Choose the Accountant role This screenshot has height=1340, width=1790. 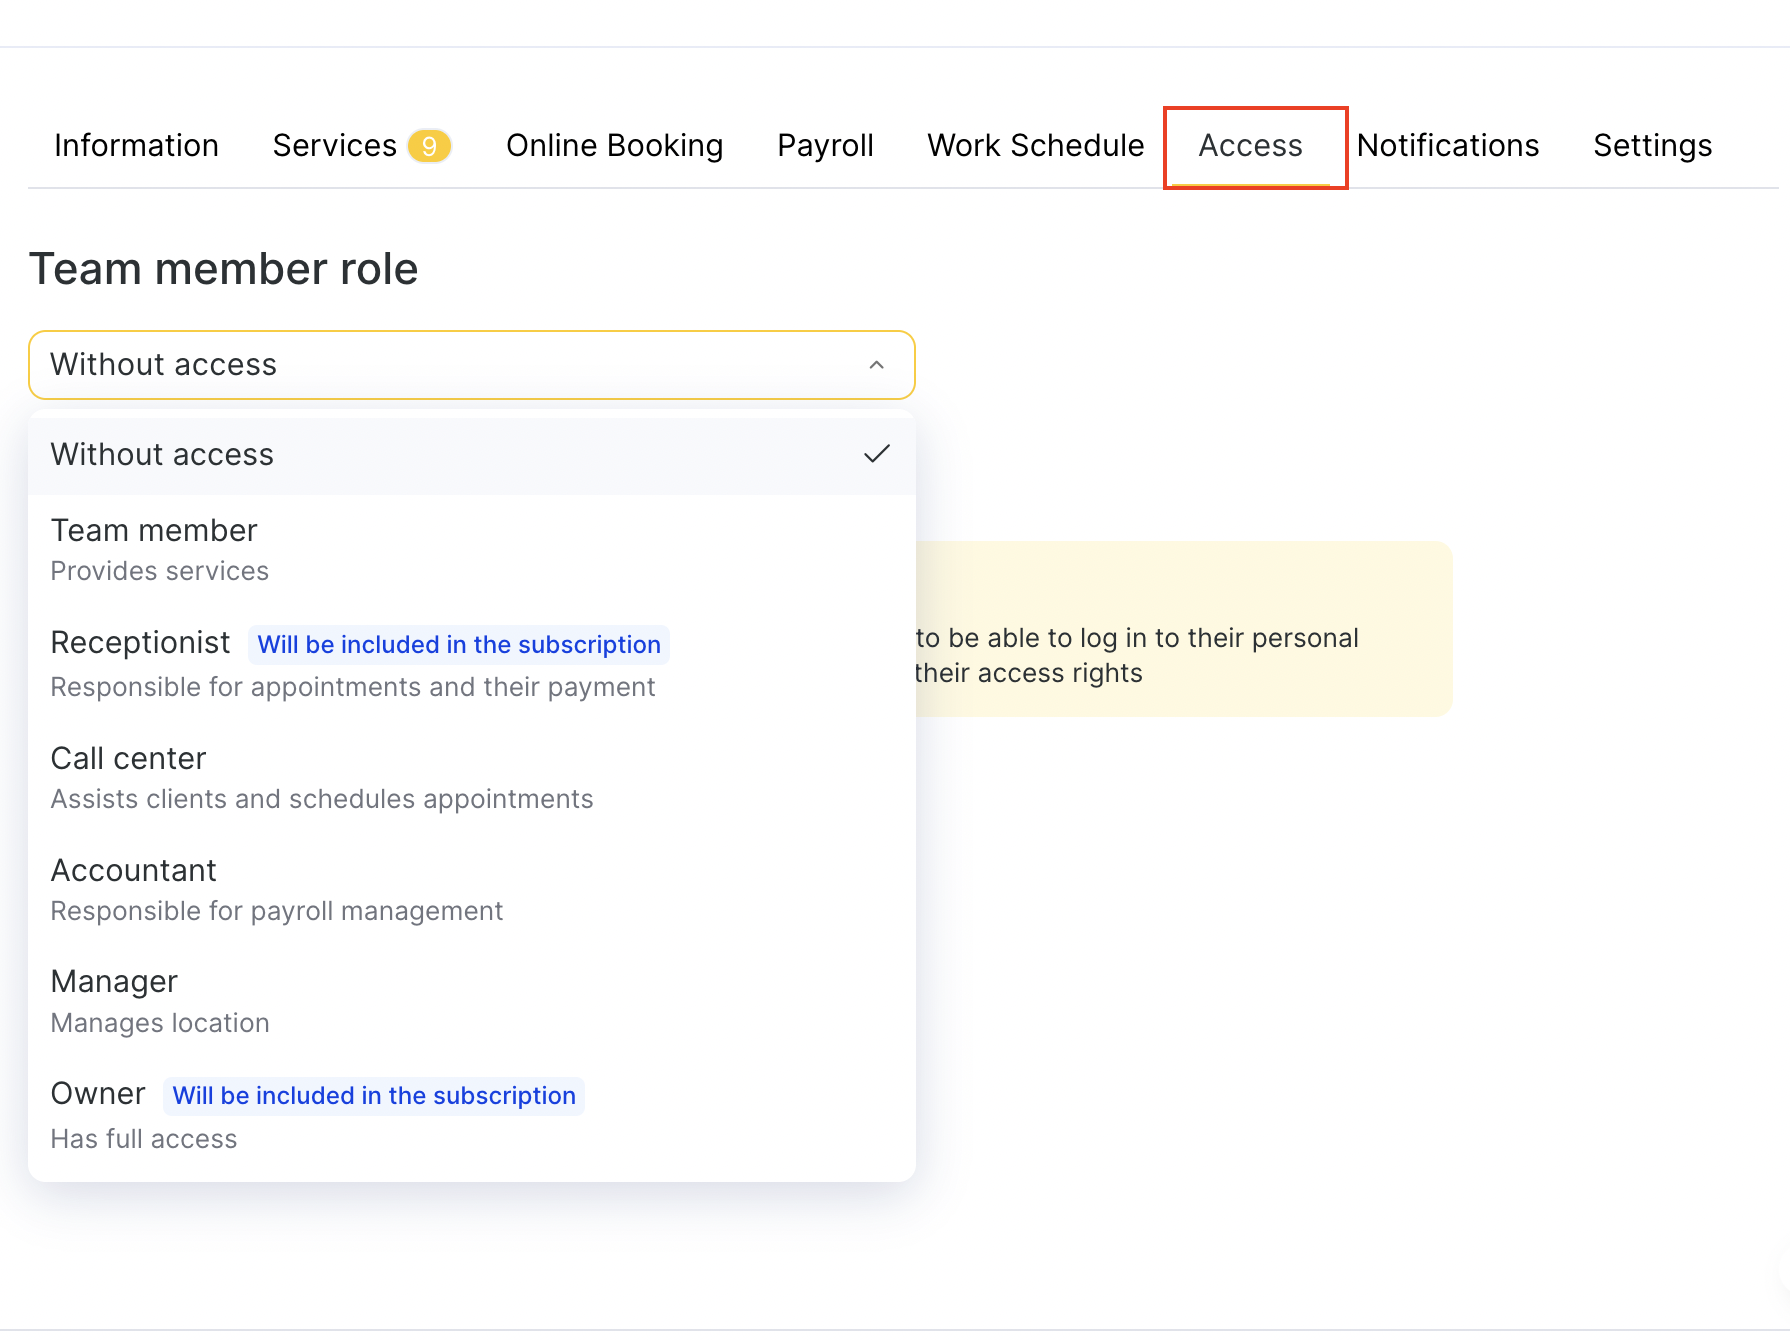(x=133, y=888)
